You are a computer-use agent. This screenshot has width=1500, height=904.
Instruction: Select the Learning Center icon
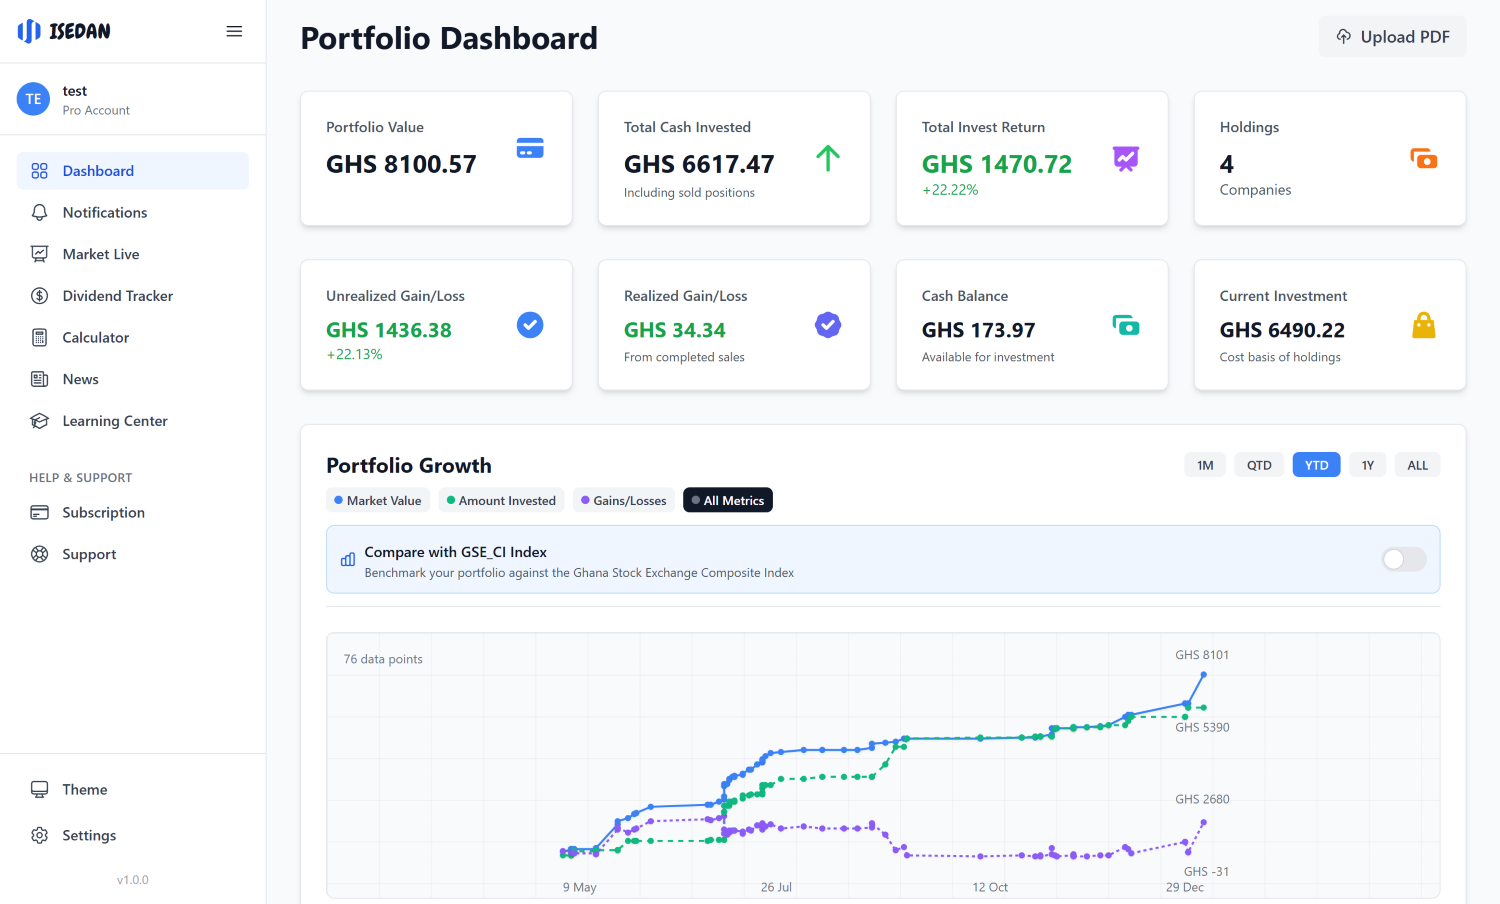[x=40, y=420]
